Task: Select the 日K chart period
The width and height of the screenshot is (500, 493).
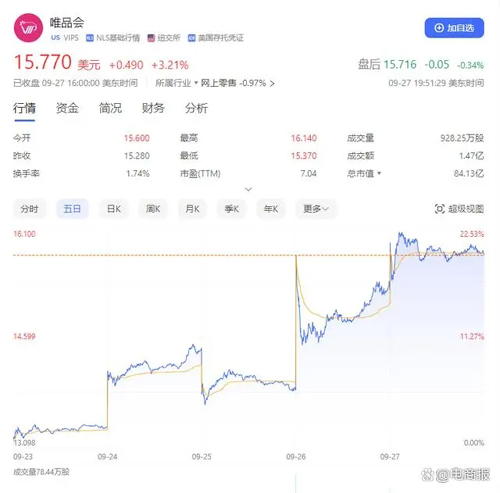Action: click(114, 209)
